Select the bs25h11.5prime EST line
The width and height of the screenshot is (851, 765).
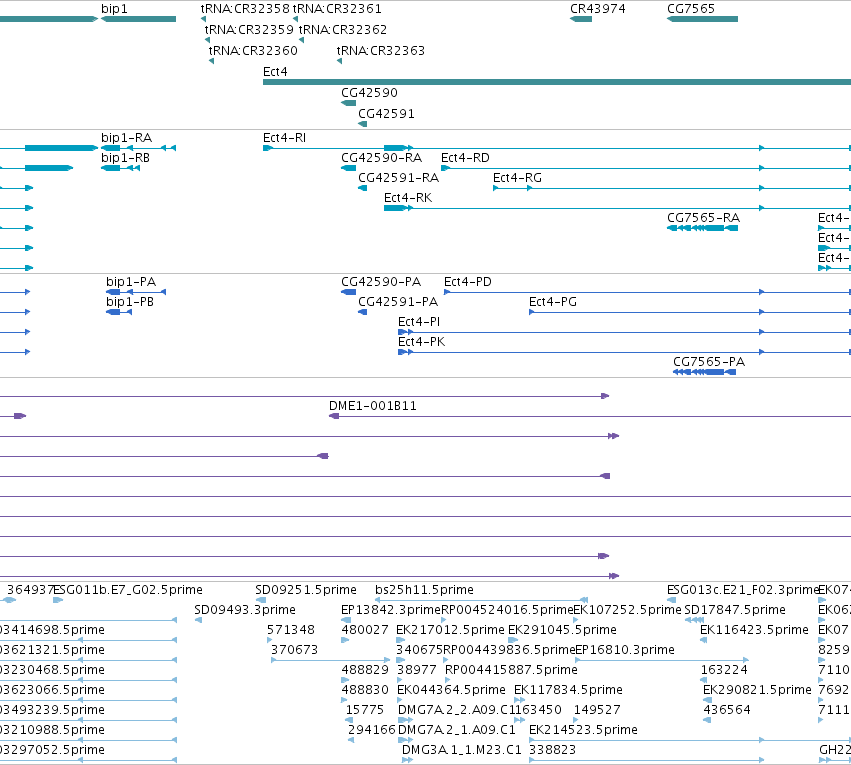tap(481, 600)
